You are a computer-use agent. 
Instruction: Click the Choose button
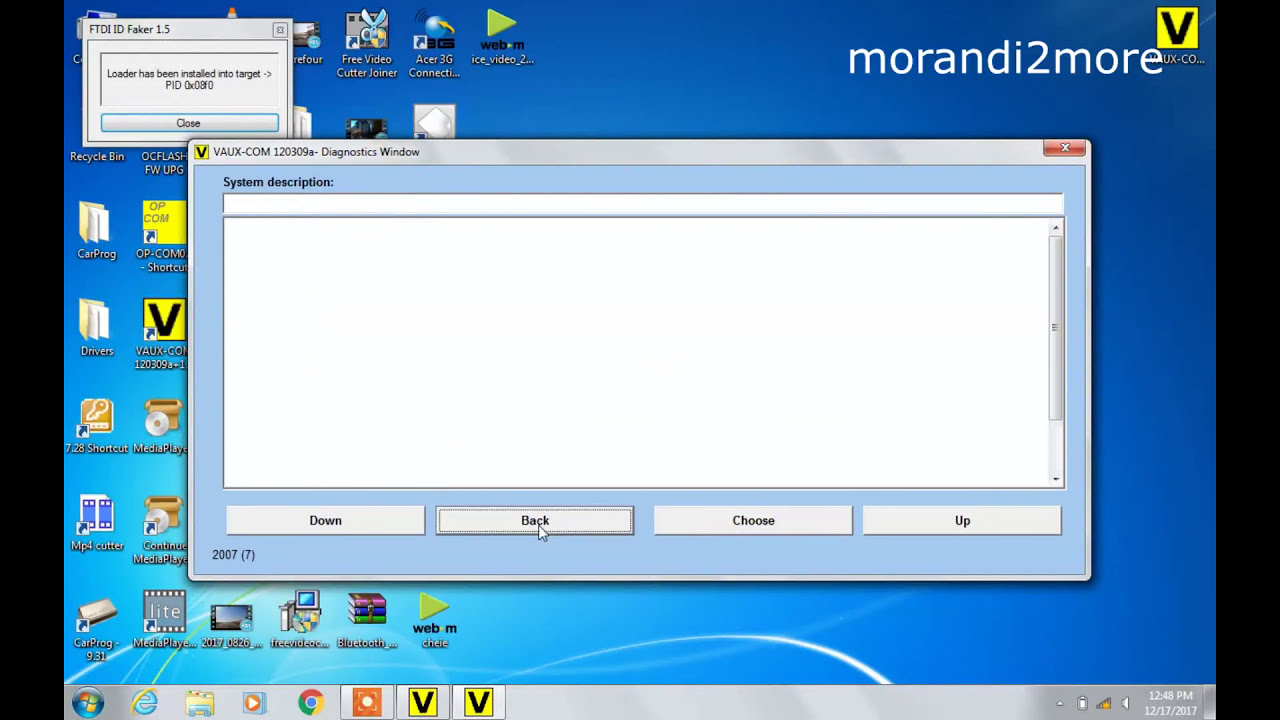tap(753, 520)
